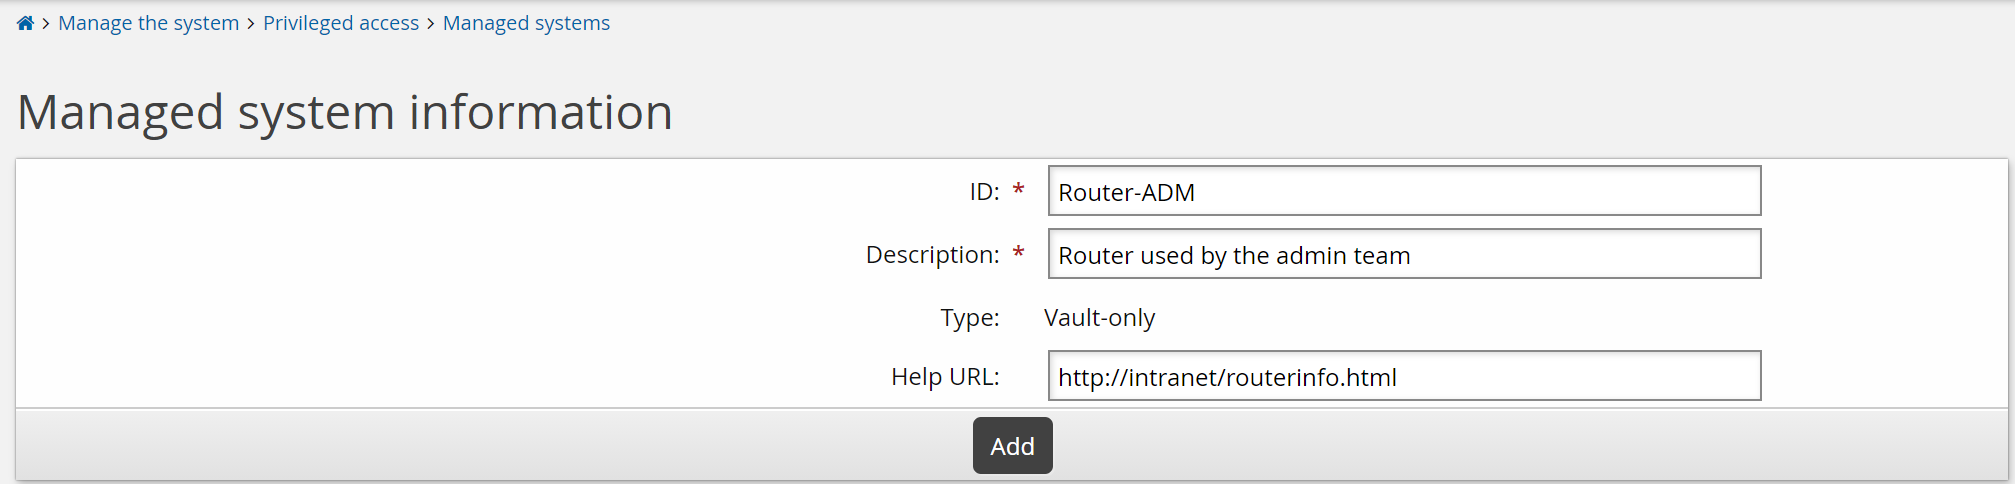Screen dimensions: 2015x484
Task: Click the home icon in breadcrumb
Action: click(26, 23)
